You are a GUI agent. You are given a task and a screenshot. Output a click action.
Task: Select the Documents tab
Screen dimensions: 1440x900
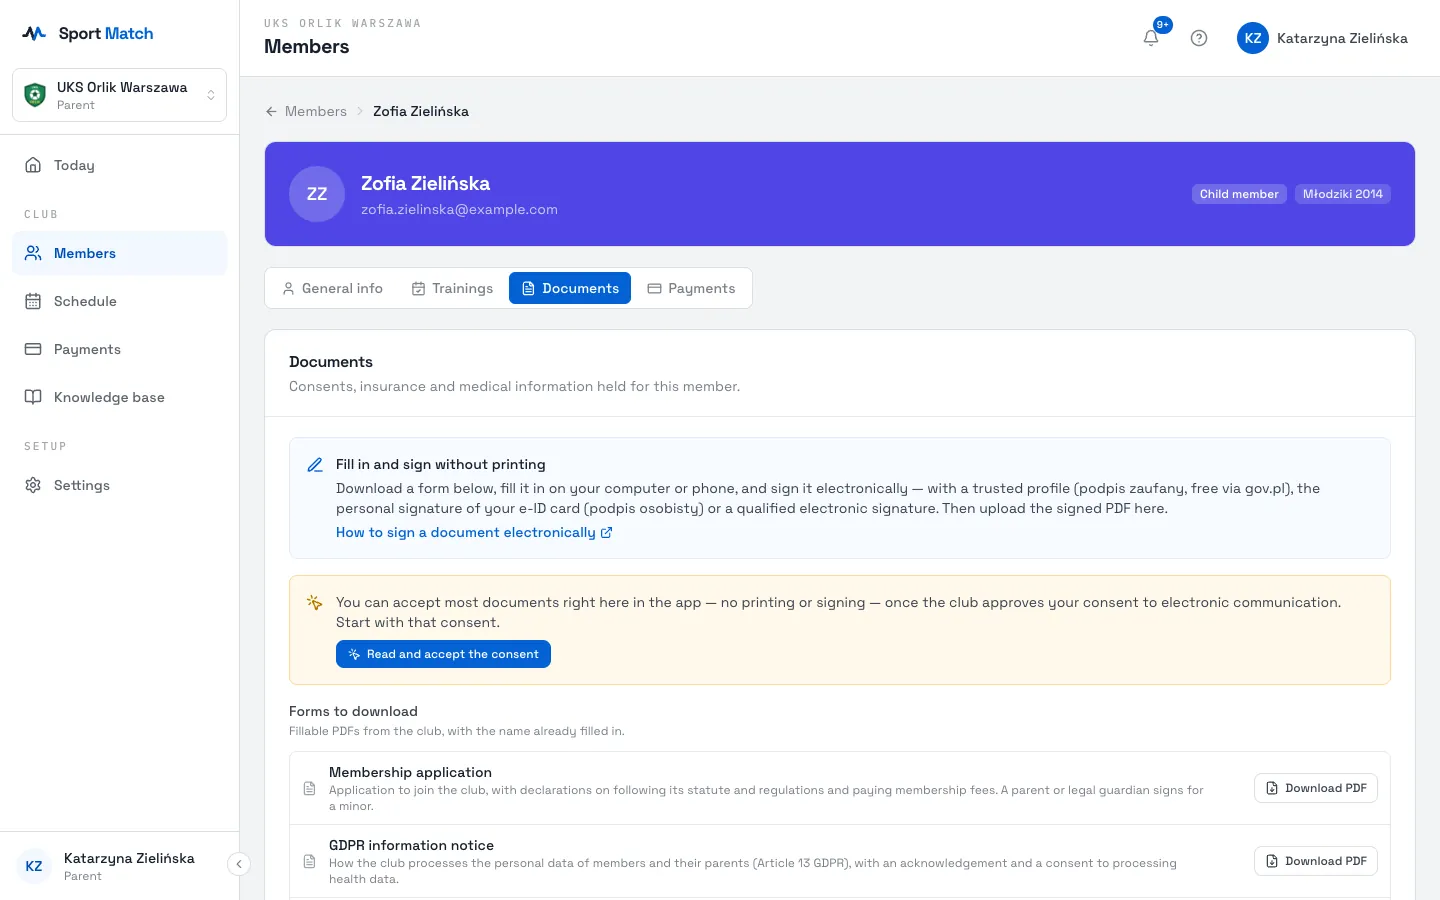tap(570, 288)
